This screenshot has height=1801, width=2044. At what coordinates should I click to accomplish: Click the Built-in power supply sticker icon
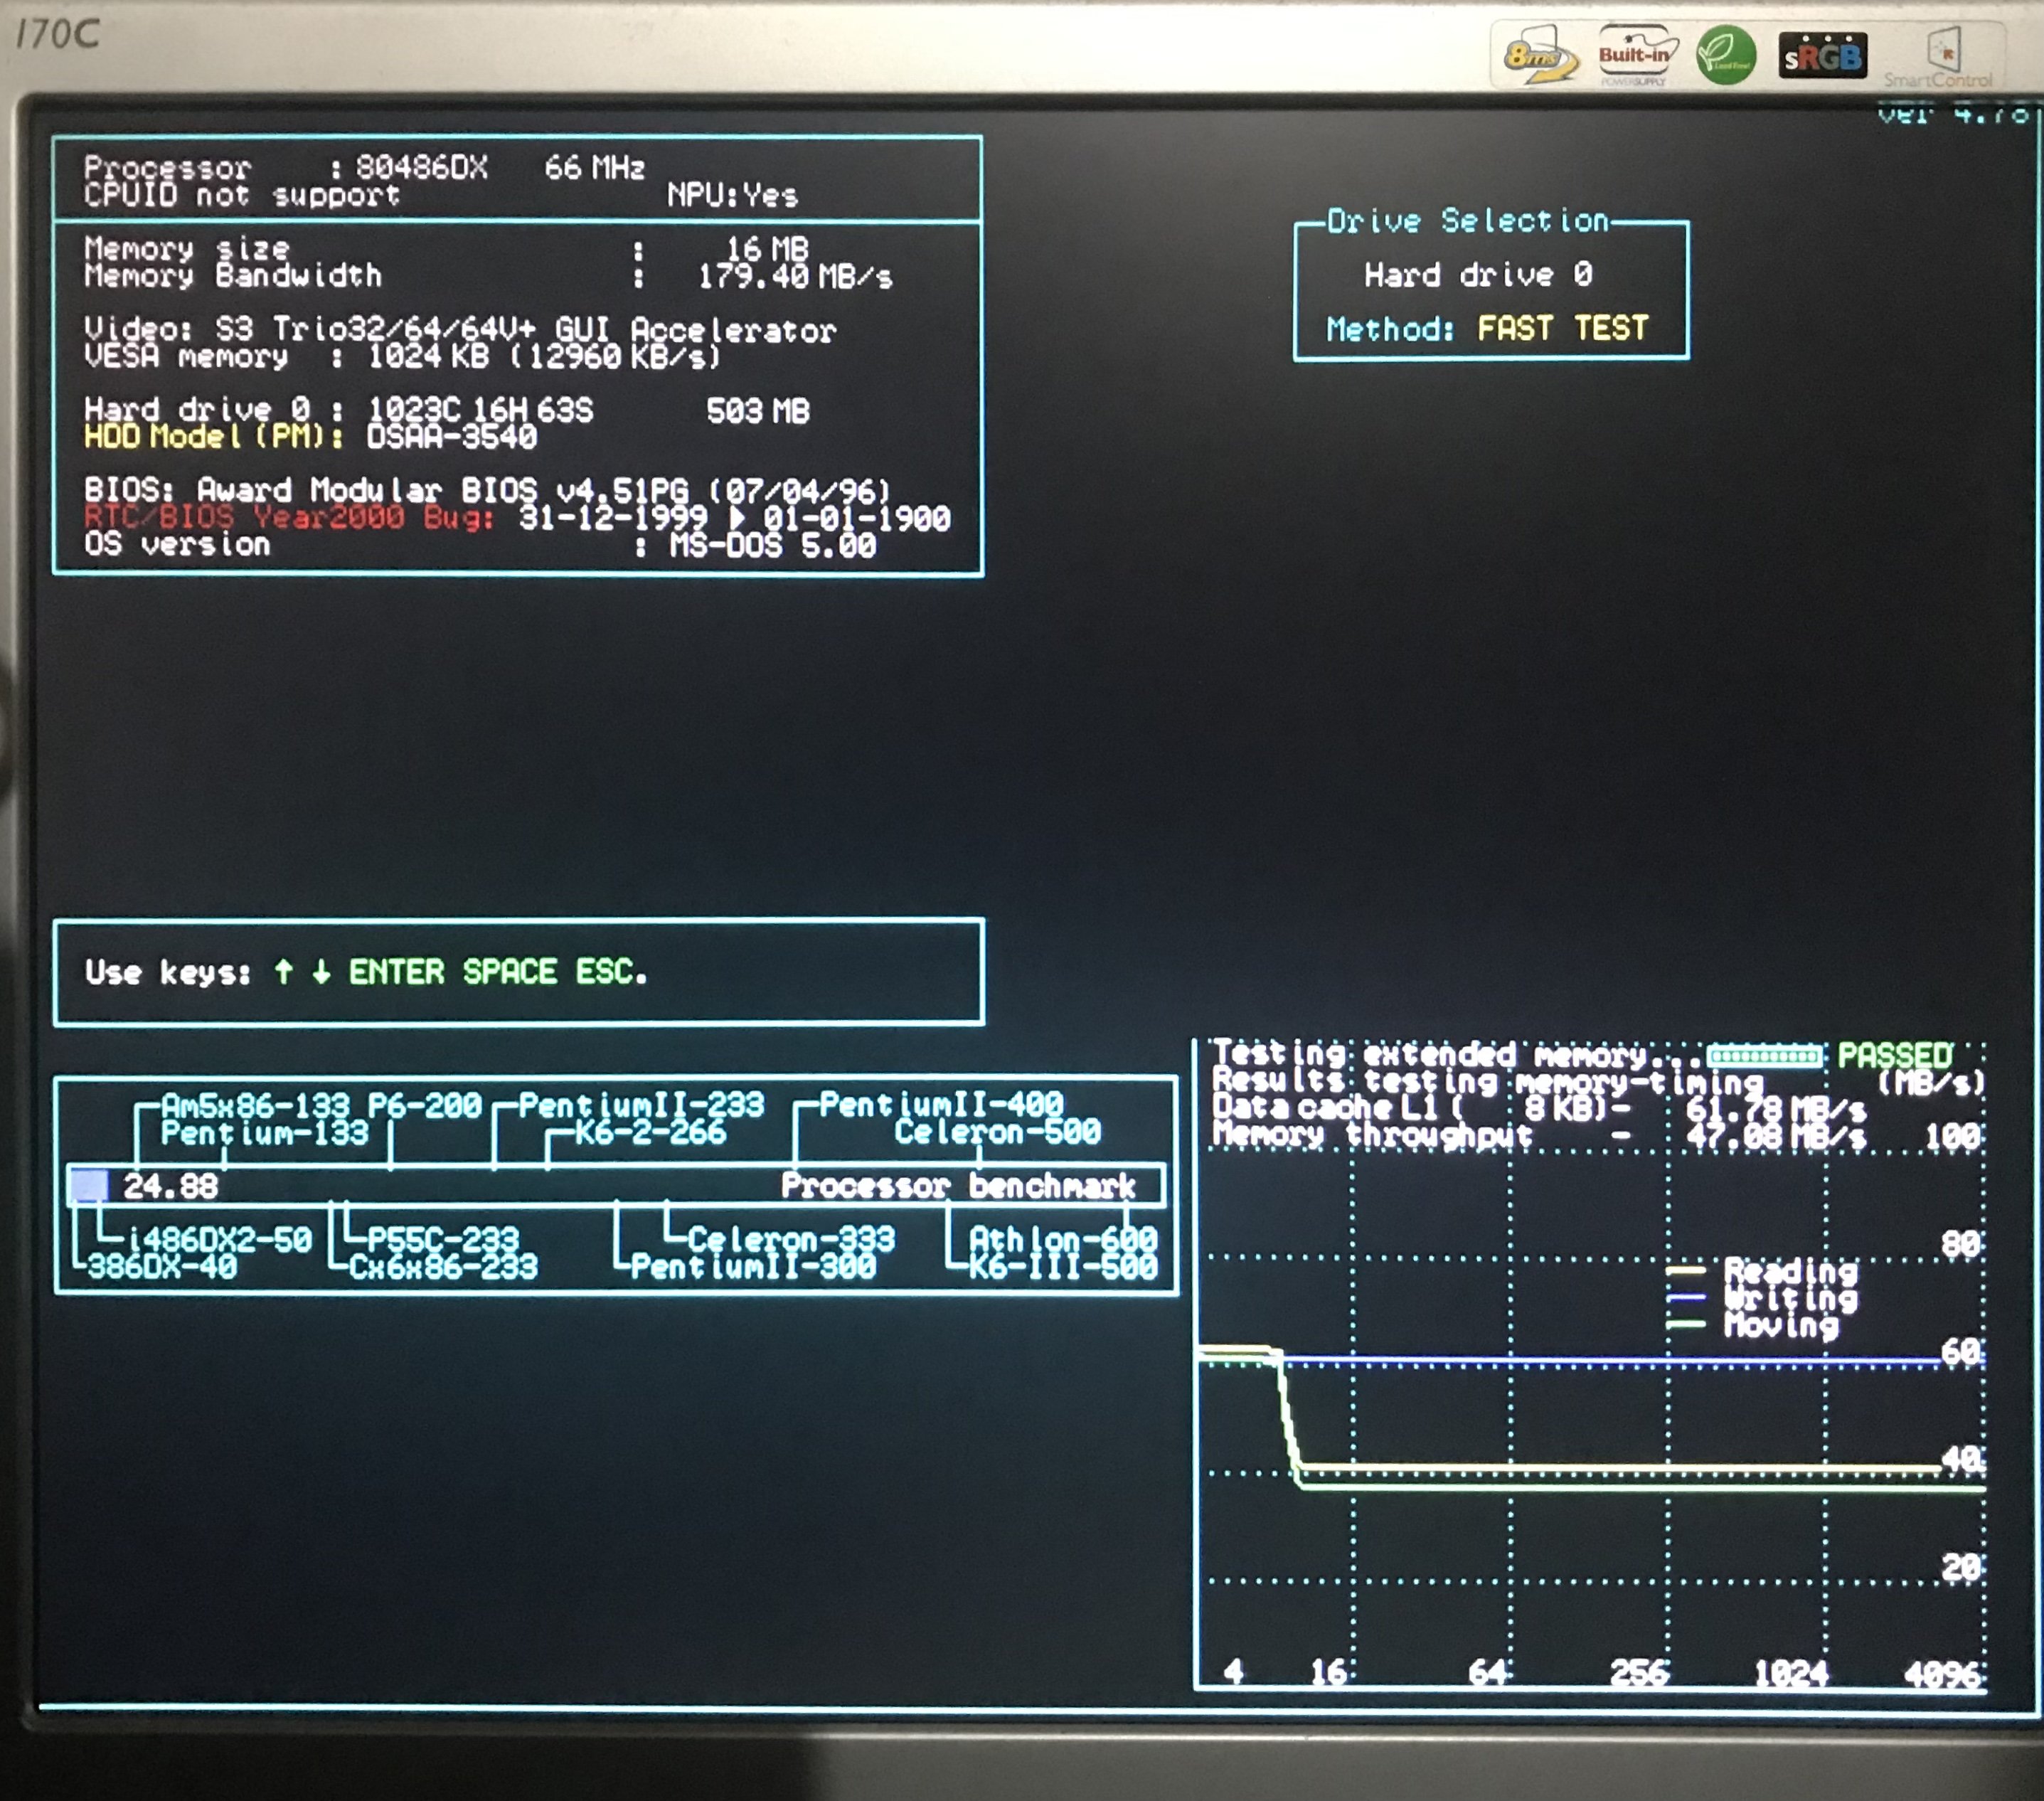pos(1634,55)
